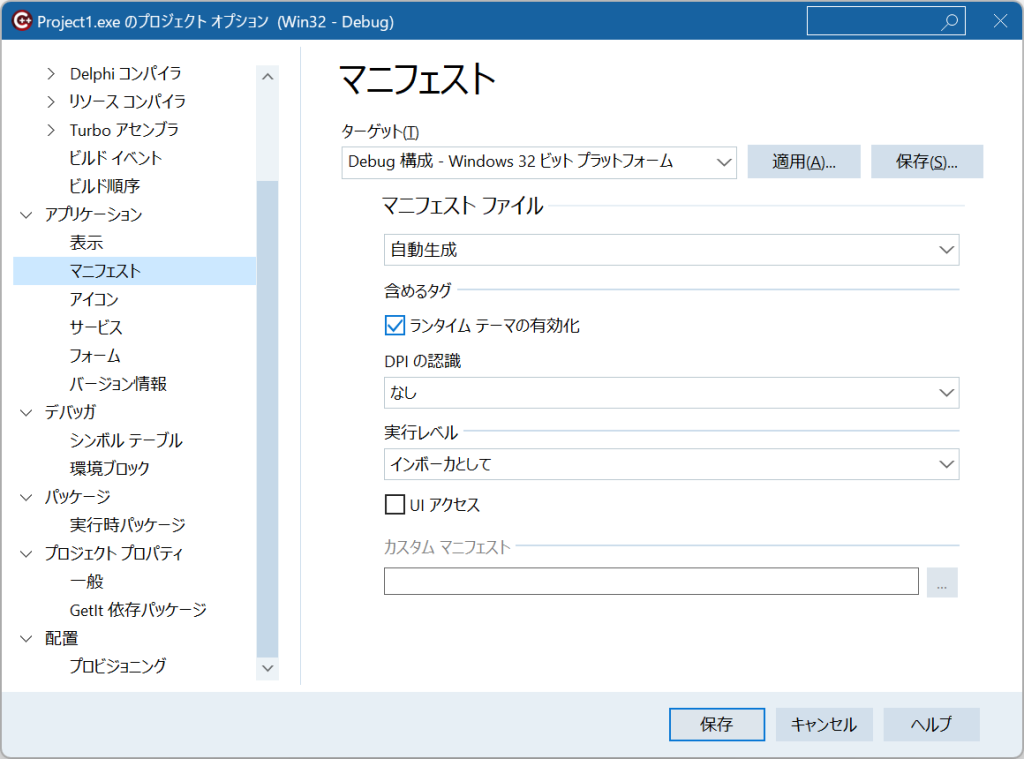Select シンボル テーブル in the tree
Image resolution: width=1024 pixels, height=759 pixels.
coord(126,440)
